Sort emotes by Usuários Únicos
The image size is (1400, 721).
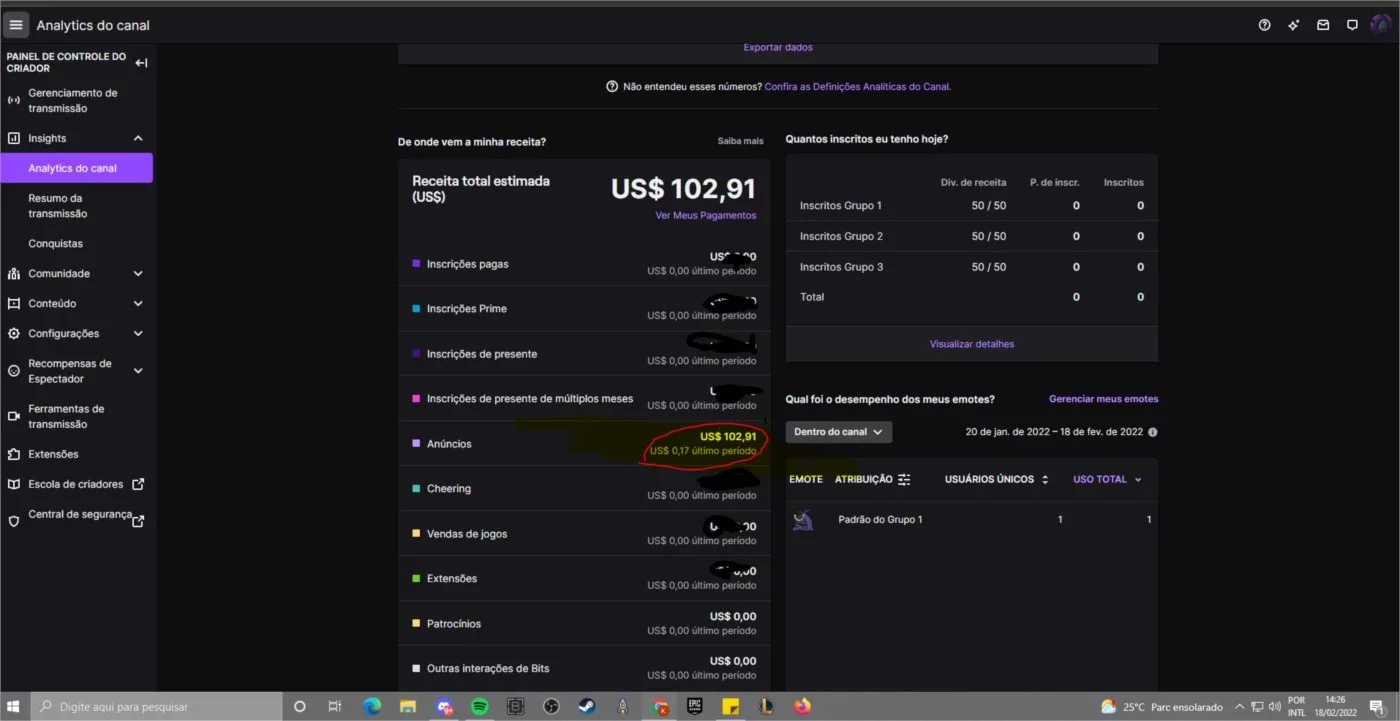point(997,479)
